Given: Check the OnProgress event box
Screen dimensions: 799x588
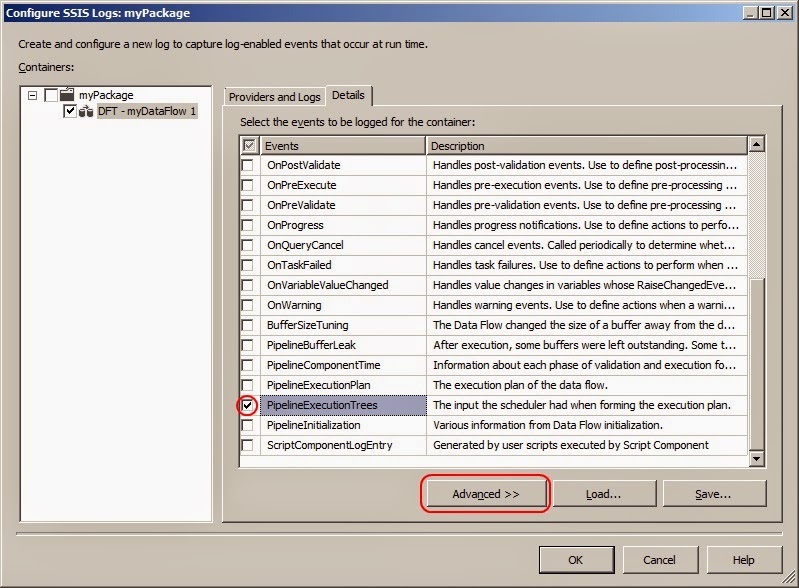Looking at the screenshot, I should pos(247,225).
